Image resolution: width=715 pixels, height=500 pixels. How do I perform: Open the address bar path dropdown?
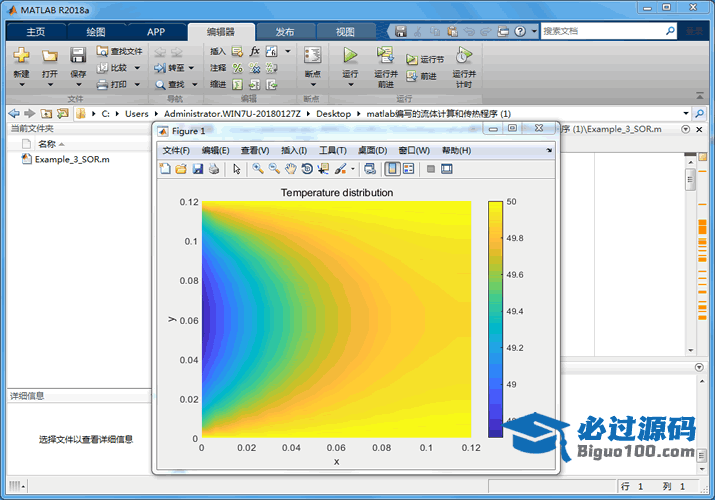click(686, 113)
